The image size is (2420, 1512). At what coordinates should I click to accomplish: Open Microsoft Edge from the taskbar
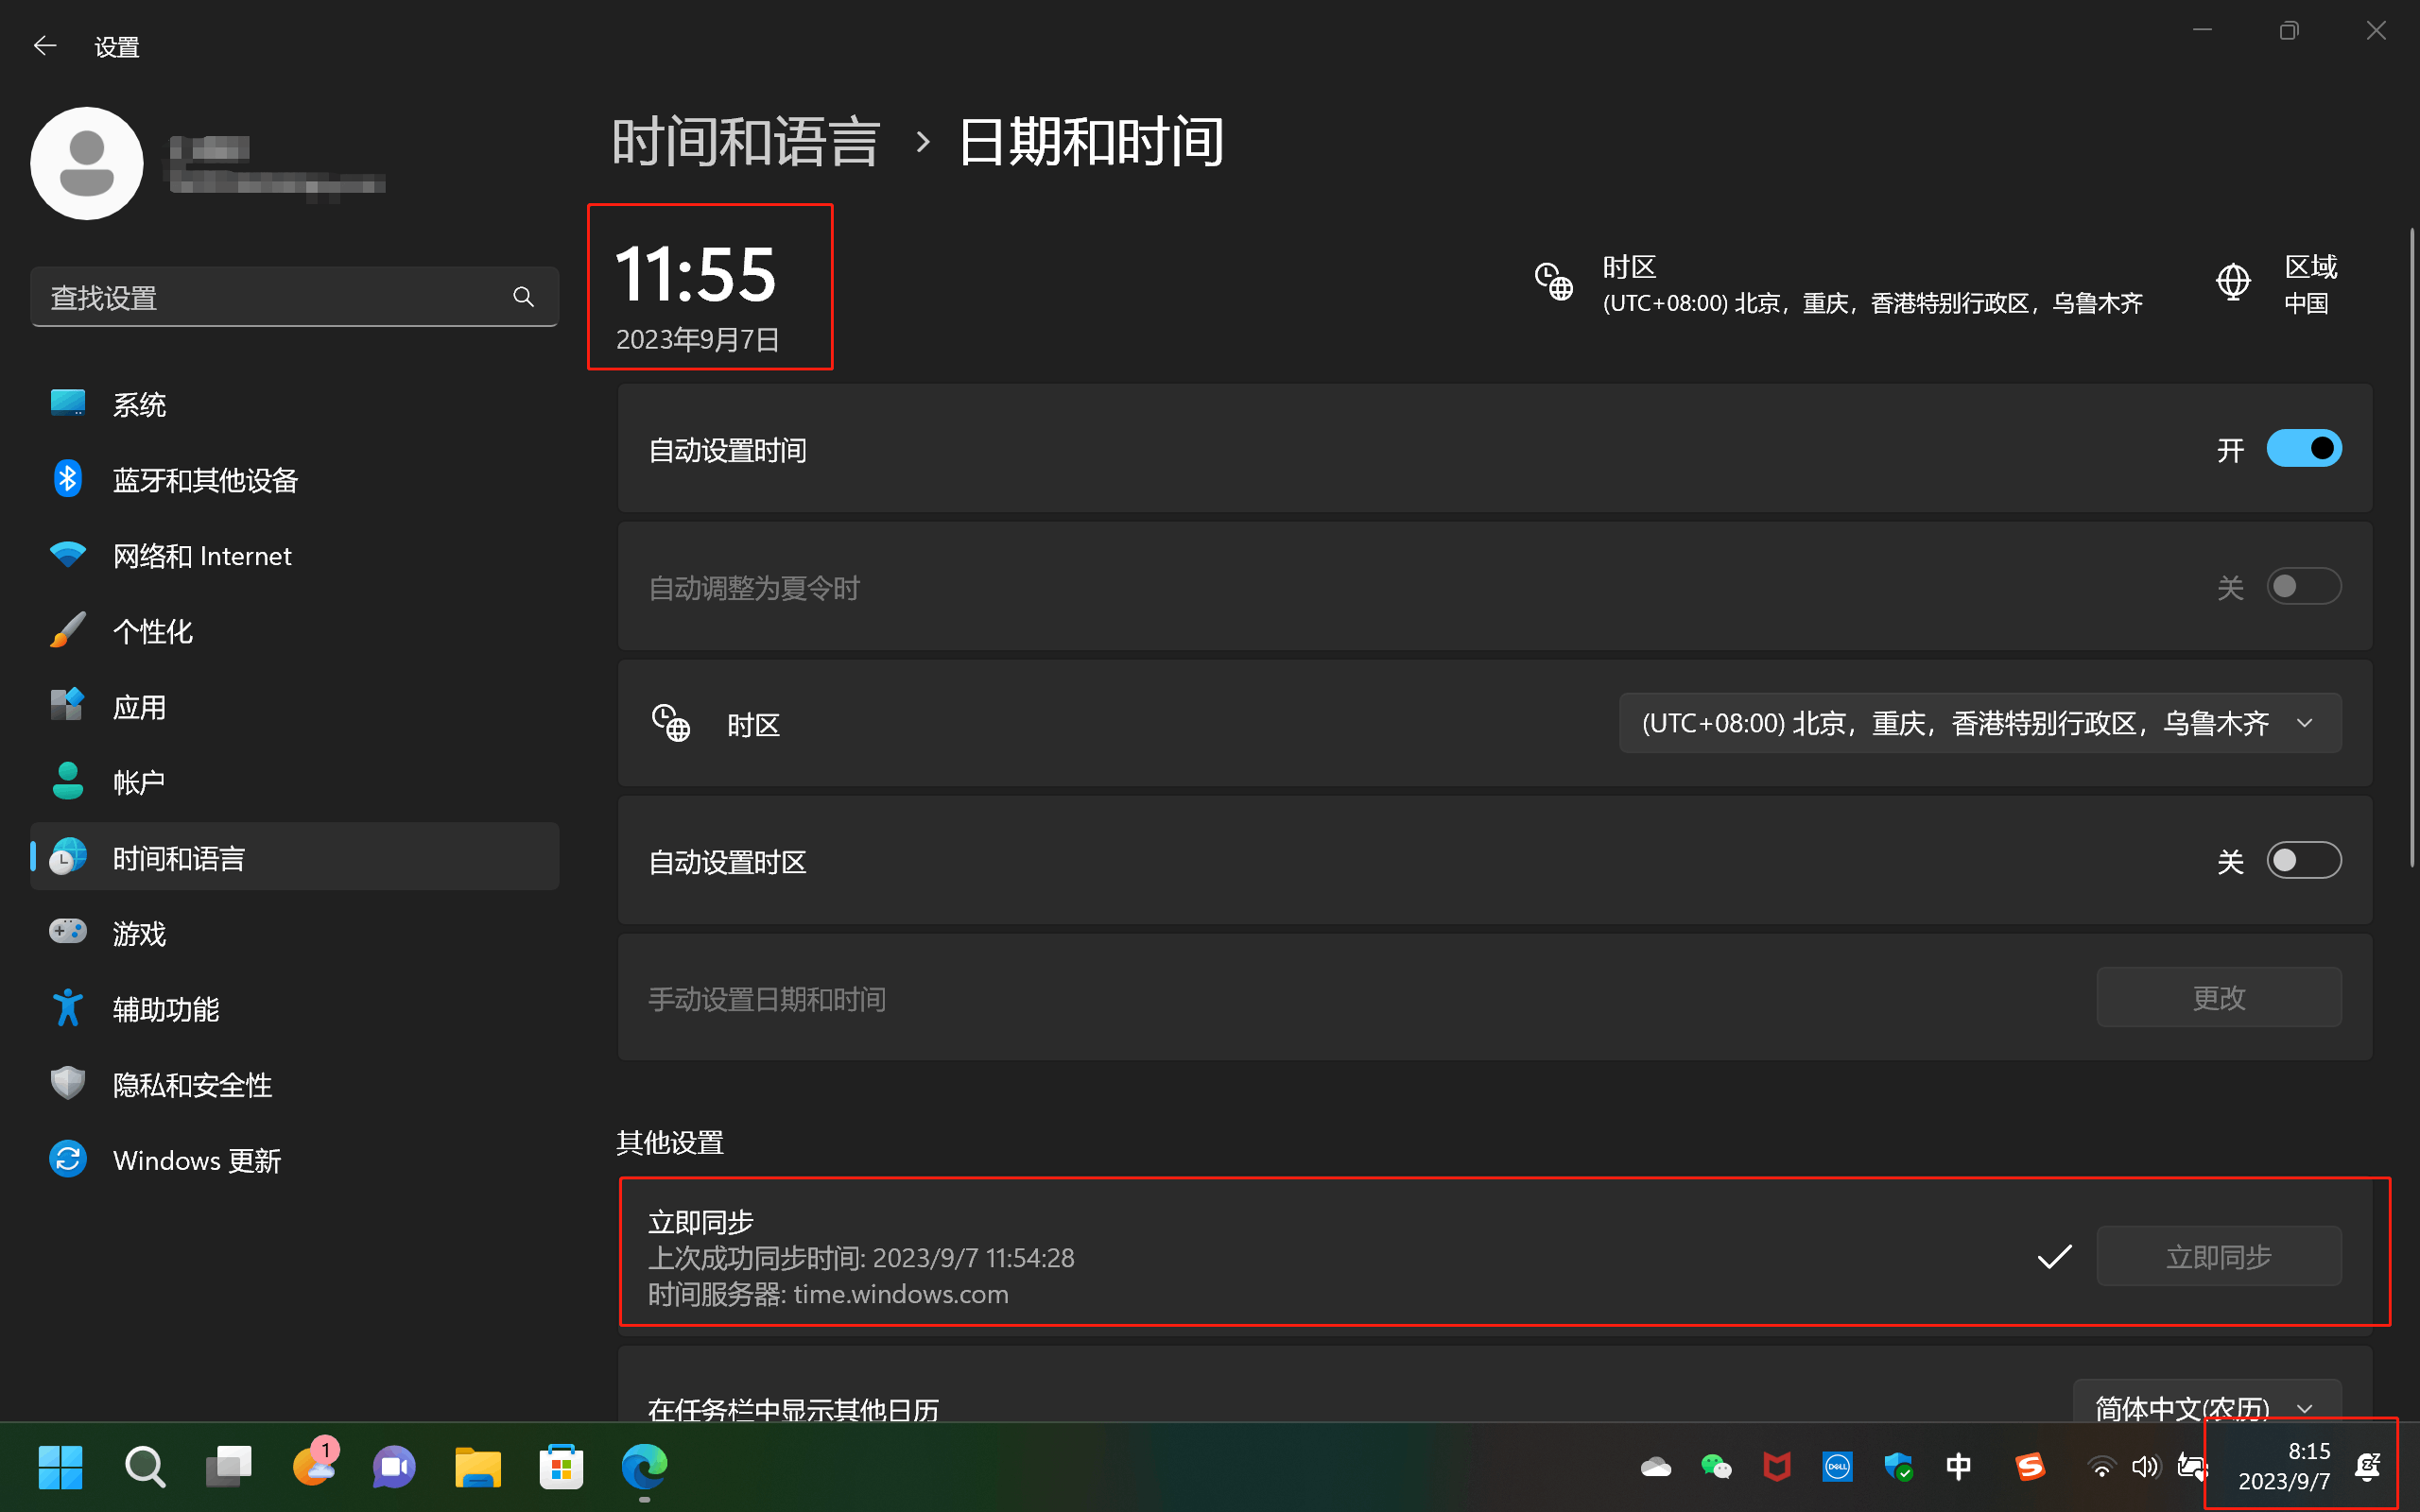(x=643, y=1466)
